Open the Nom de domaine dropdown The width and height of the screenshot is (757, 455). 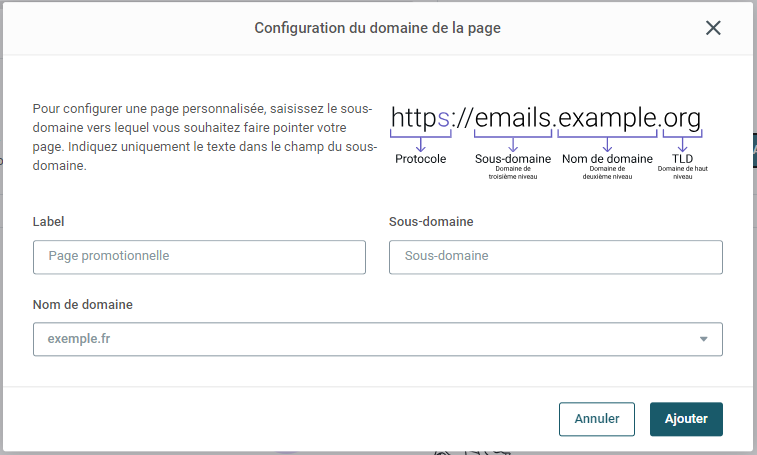pos(378,339)
